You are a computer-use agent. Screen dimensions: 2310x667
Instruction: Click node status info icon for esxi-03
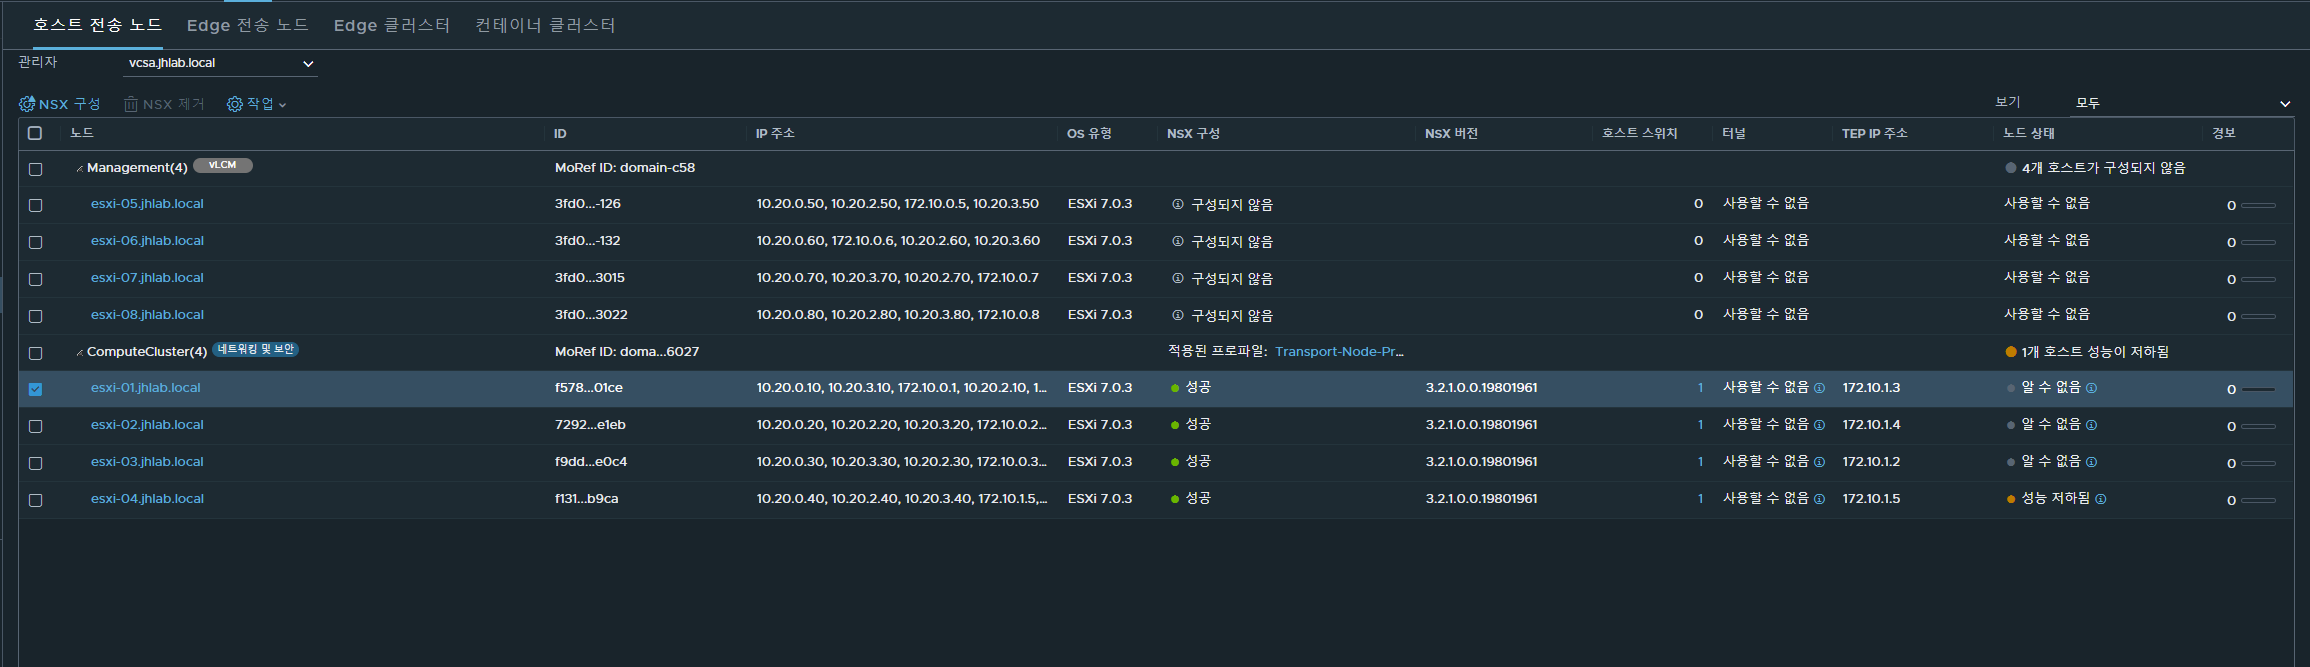point(2091,462)
